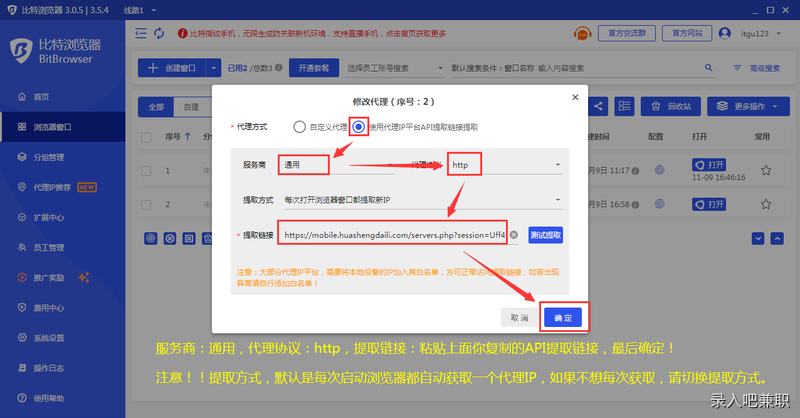
Task: Click the down-arrow scroll button
Action: [758, 238]
